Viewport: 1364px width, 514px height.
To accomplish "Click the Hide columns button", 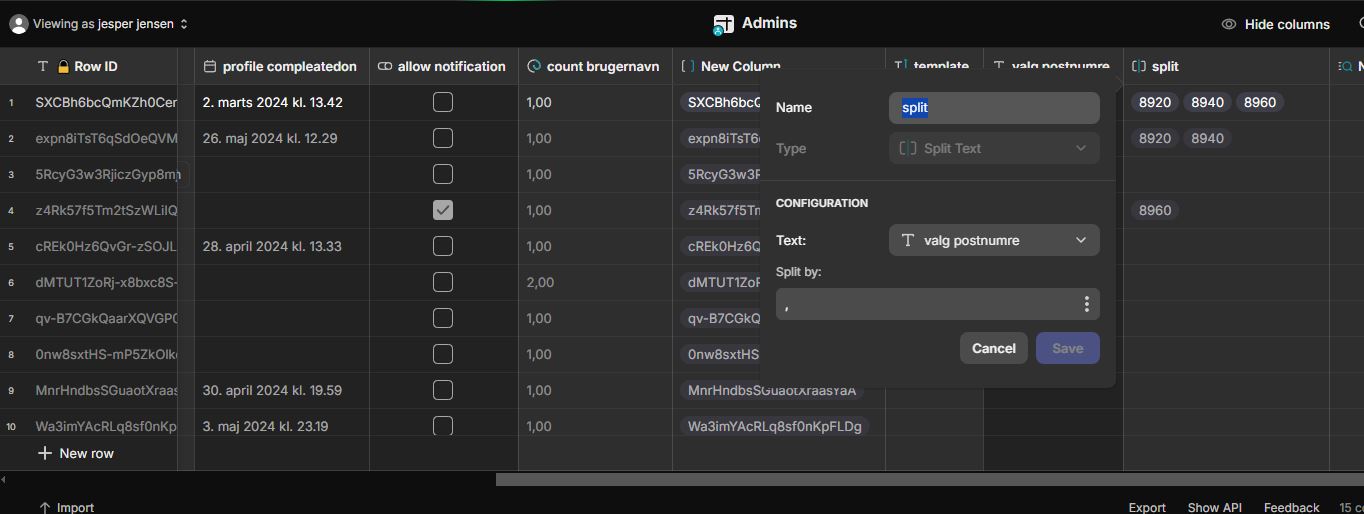I will [1276, 24].
